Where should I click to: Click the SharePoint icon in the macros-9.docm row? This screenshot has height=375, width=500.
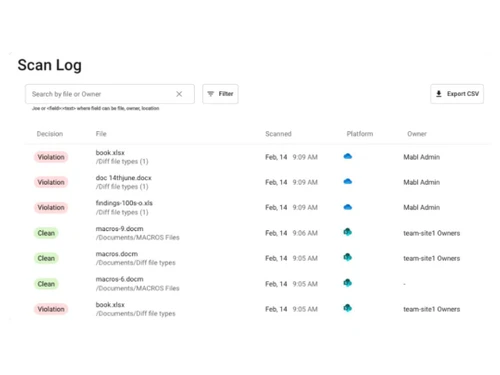pos(348,232)
